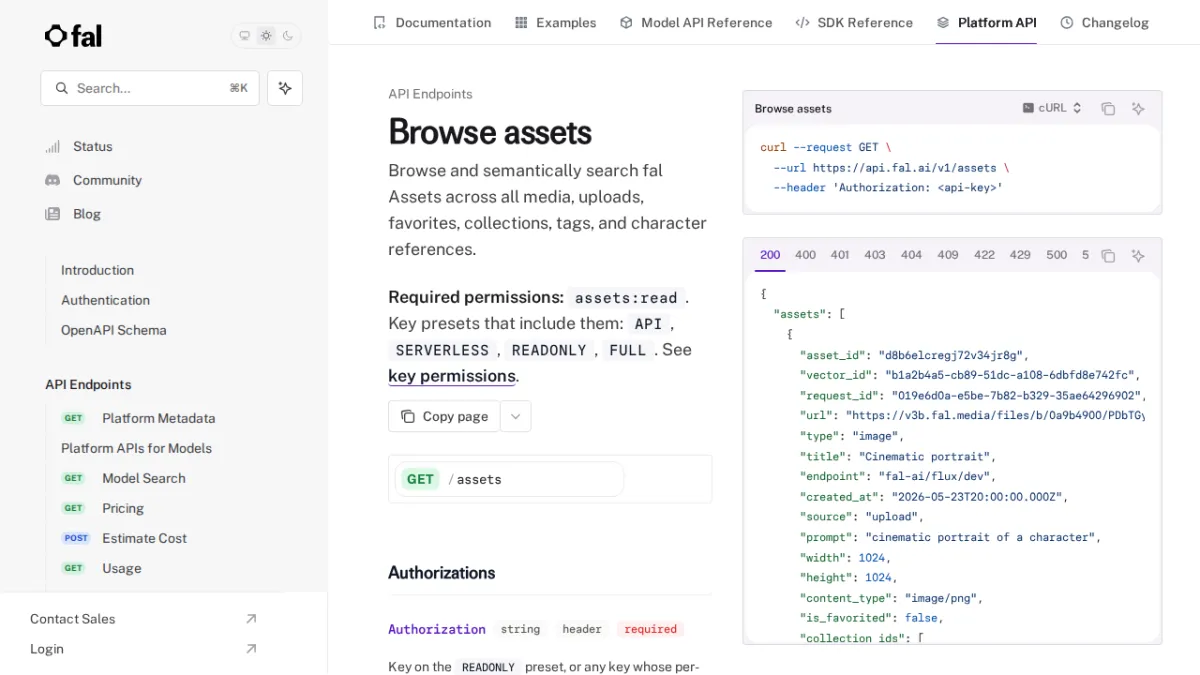Open the Copy page dropdown arrow

[x=515, y=416]
